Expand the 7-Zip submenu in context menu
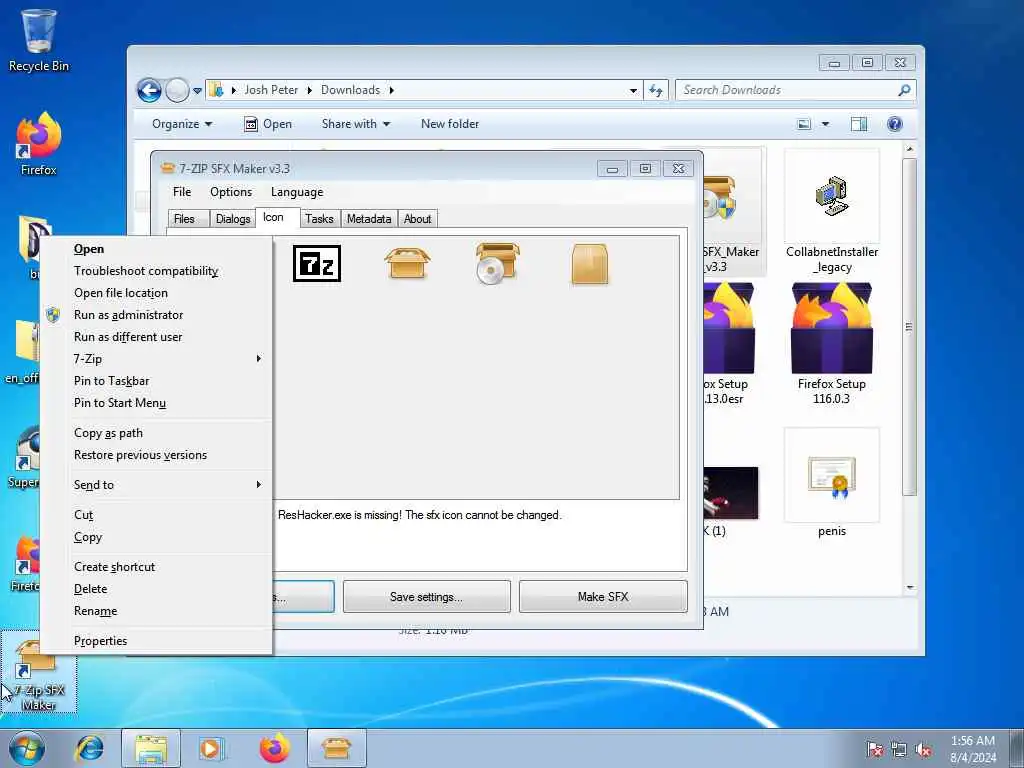1024x768 pixels. (156, 359)
